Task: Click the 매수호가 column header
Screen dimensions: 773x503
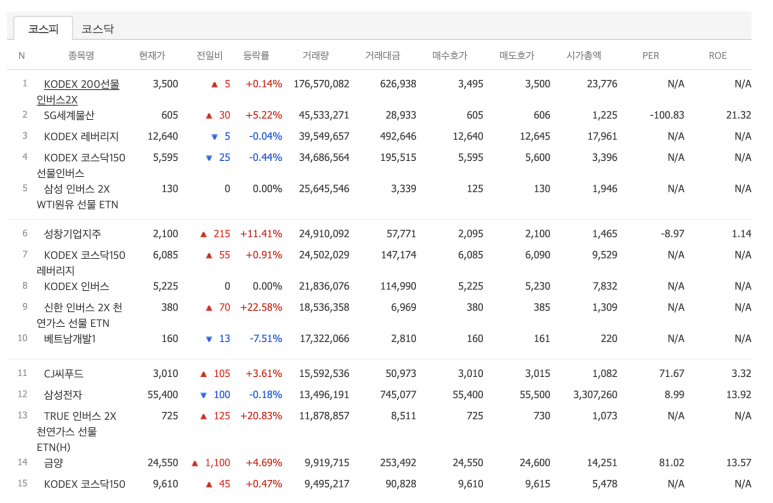Action: 450,55
